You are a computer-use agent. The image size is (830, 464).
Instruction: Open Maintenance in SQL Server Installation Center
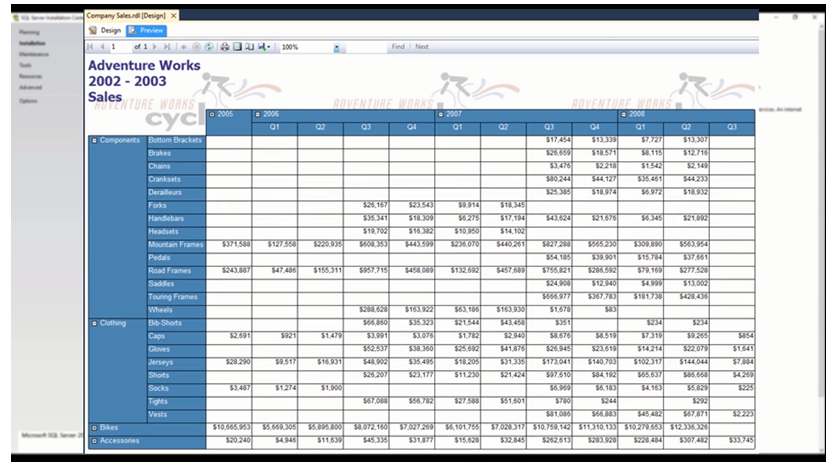(34, 54)
